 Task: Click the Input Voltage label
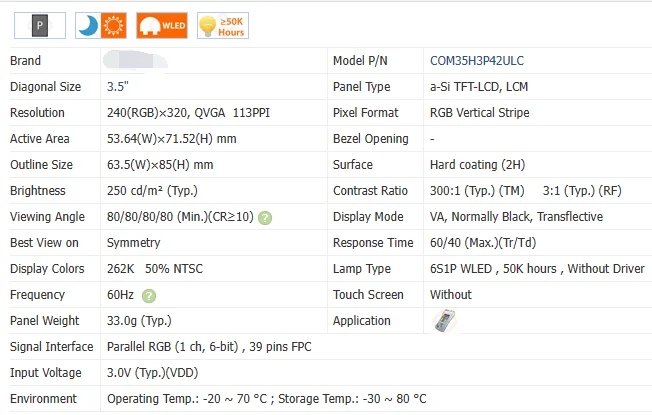[x=45, y=373]
